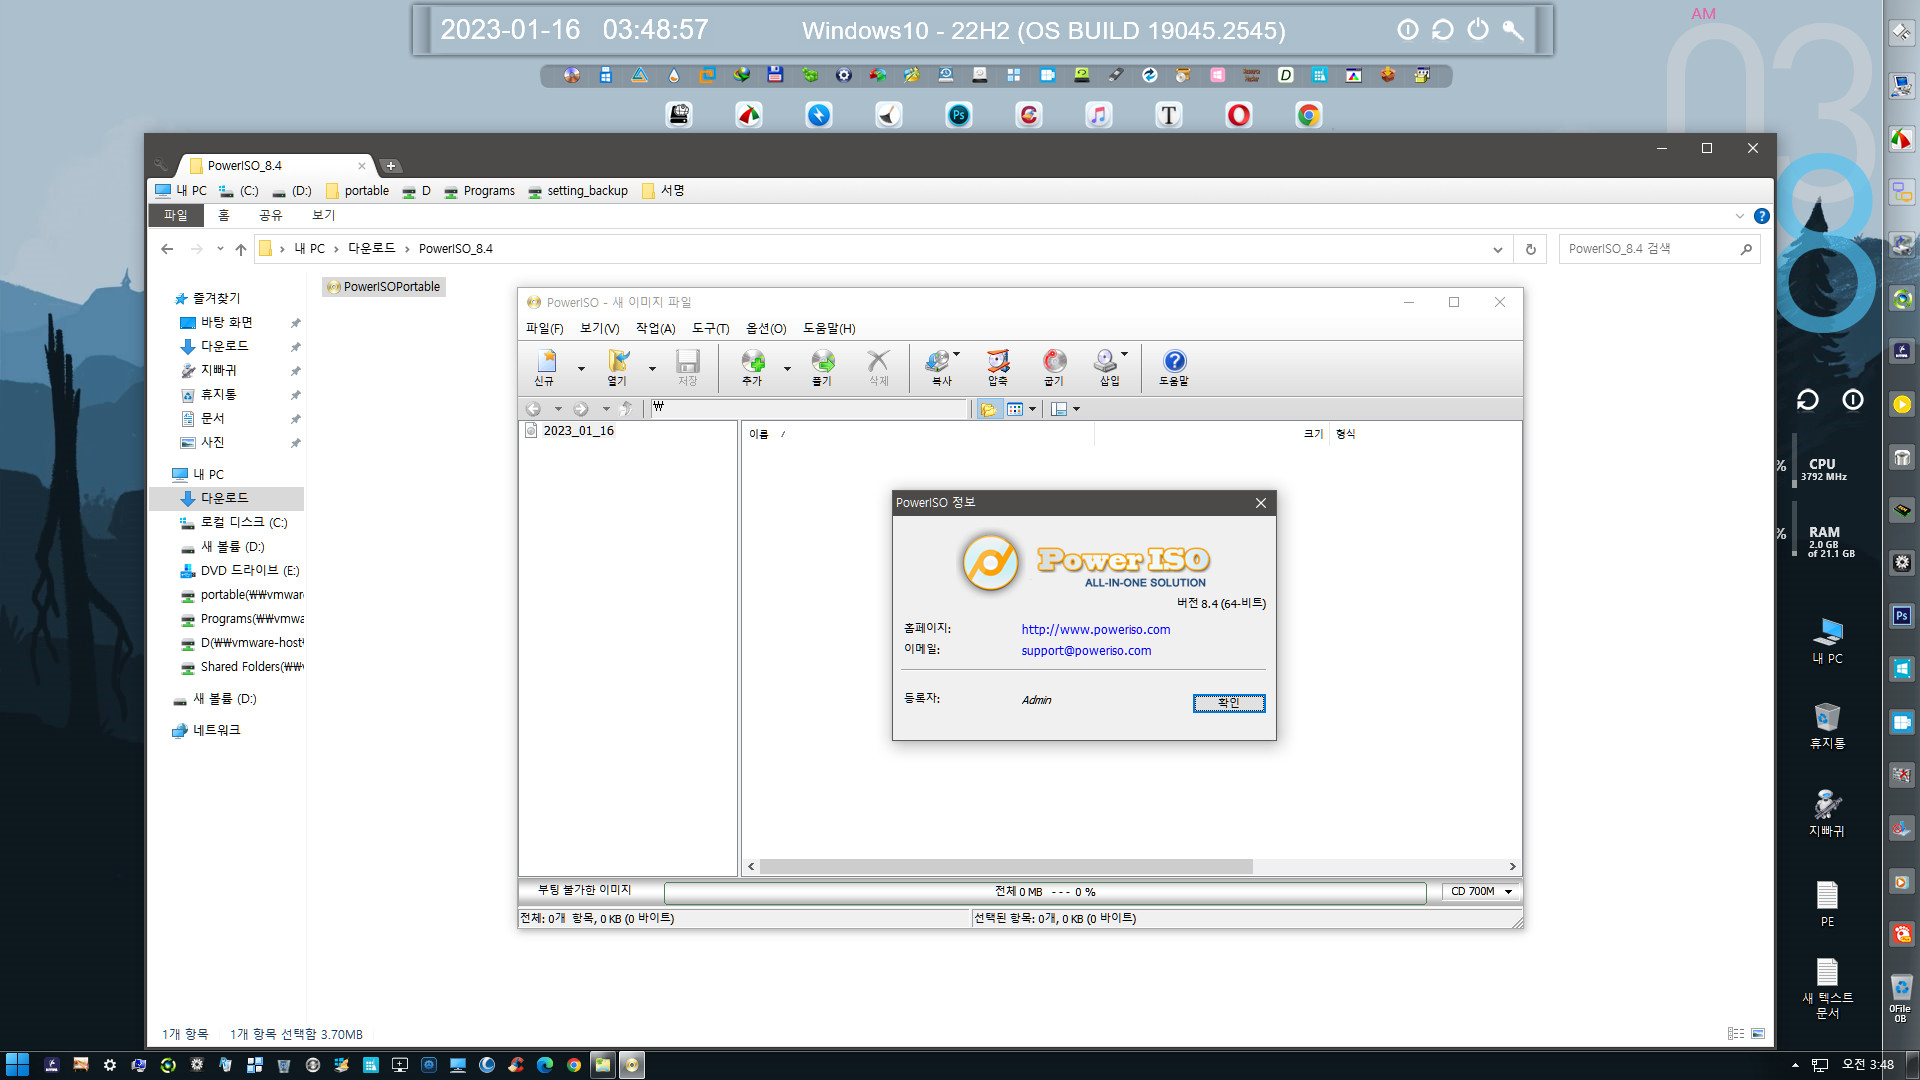This screenshot has height=1080, width=1920.
Task: Switch Explorer to details view layout
Action: [1736, 1034]
